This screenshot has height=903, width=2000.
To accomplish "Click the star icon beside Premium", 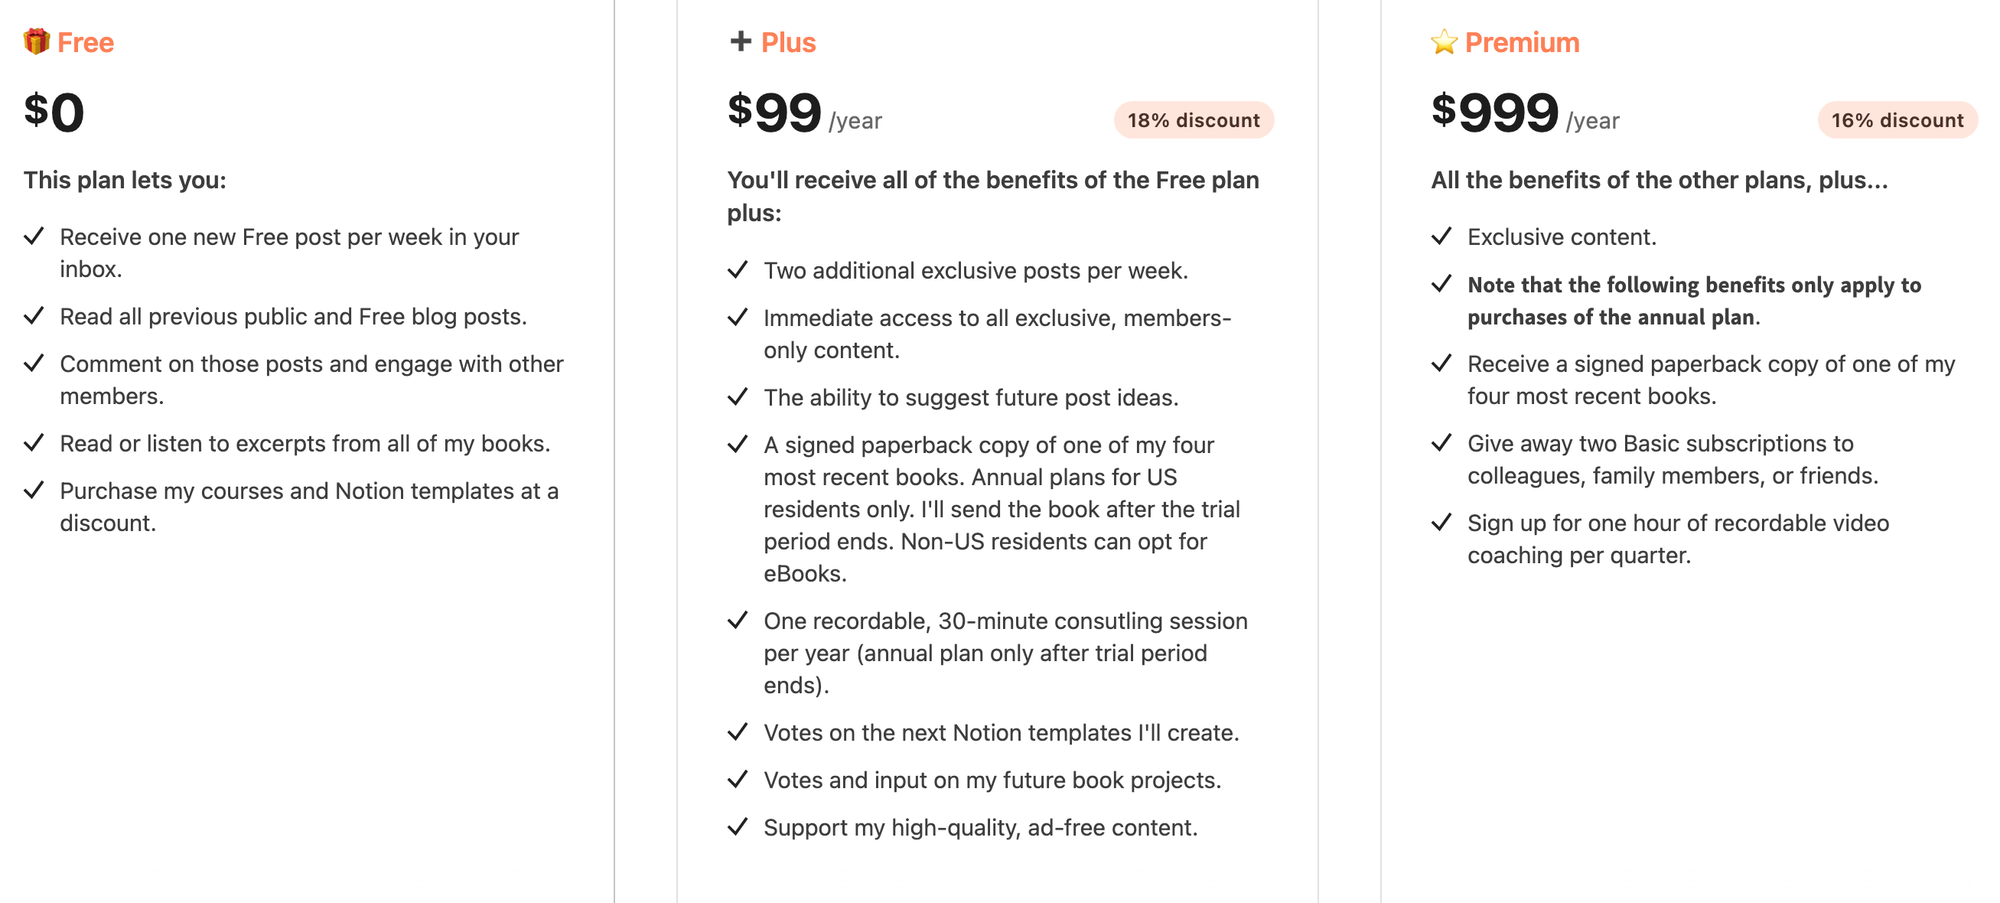I will pyautogui.click(x=1444, y=42).
